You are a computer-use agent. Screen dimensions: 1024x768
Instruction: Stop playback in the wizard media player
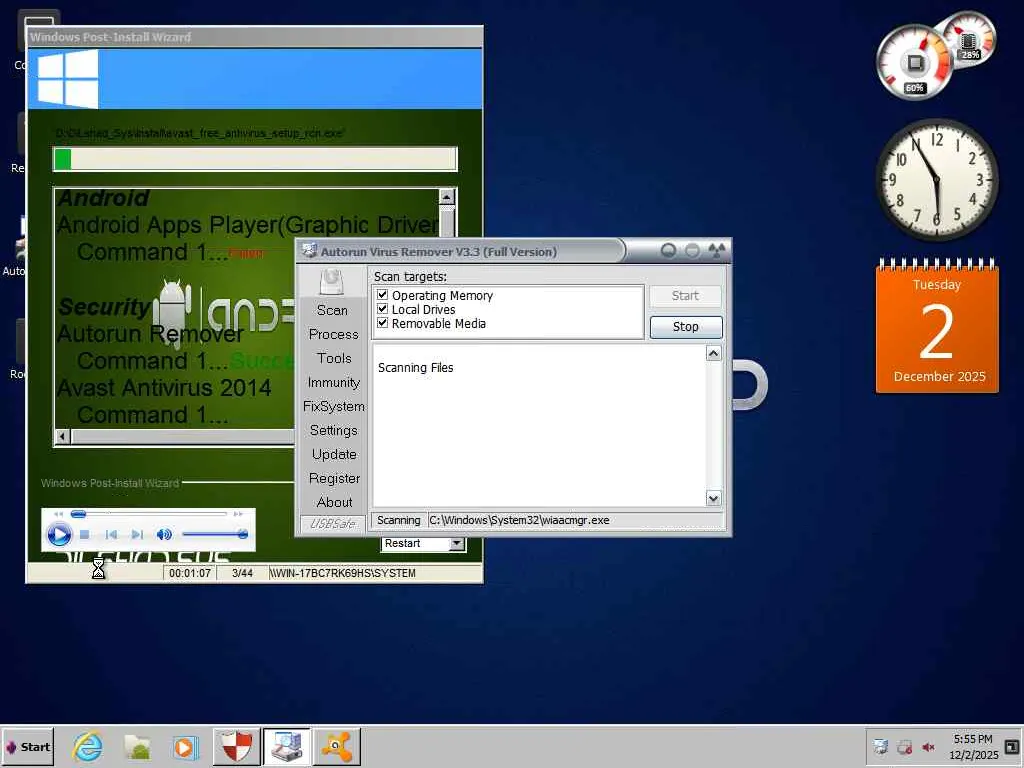[x=84, y=534]
